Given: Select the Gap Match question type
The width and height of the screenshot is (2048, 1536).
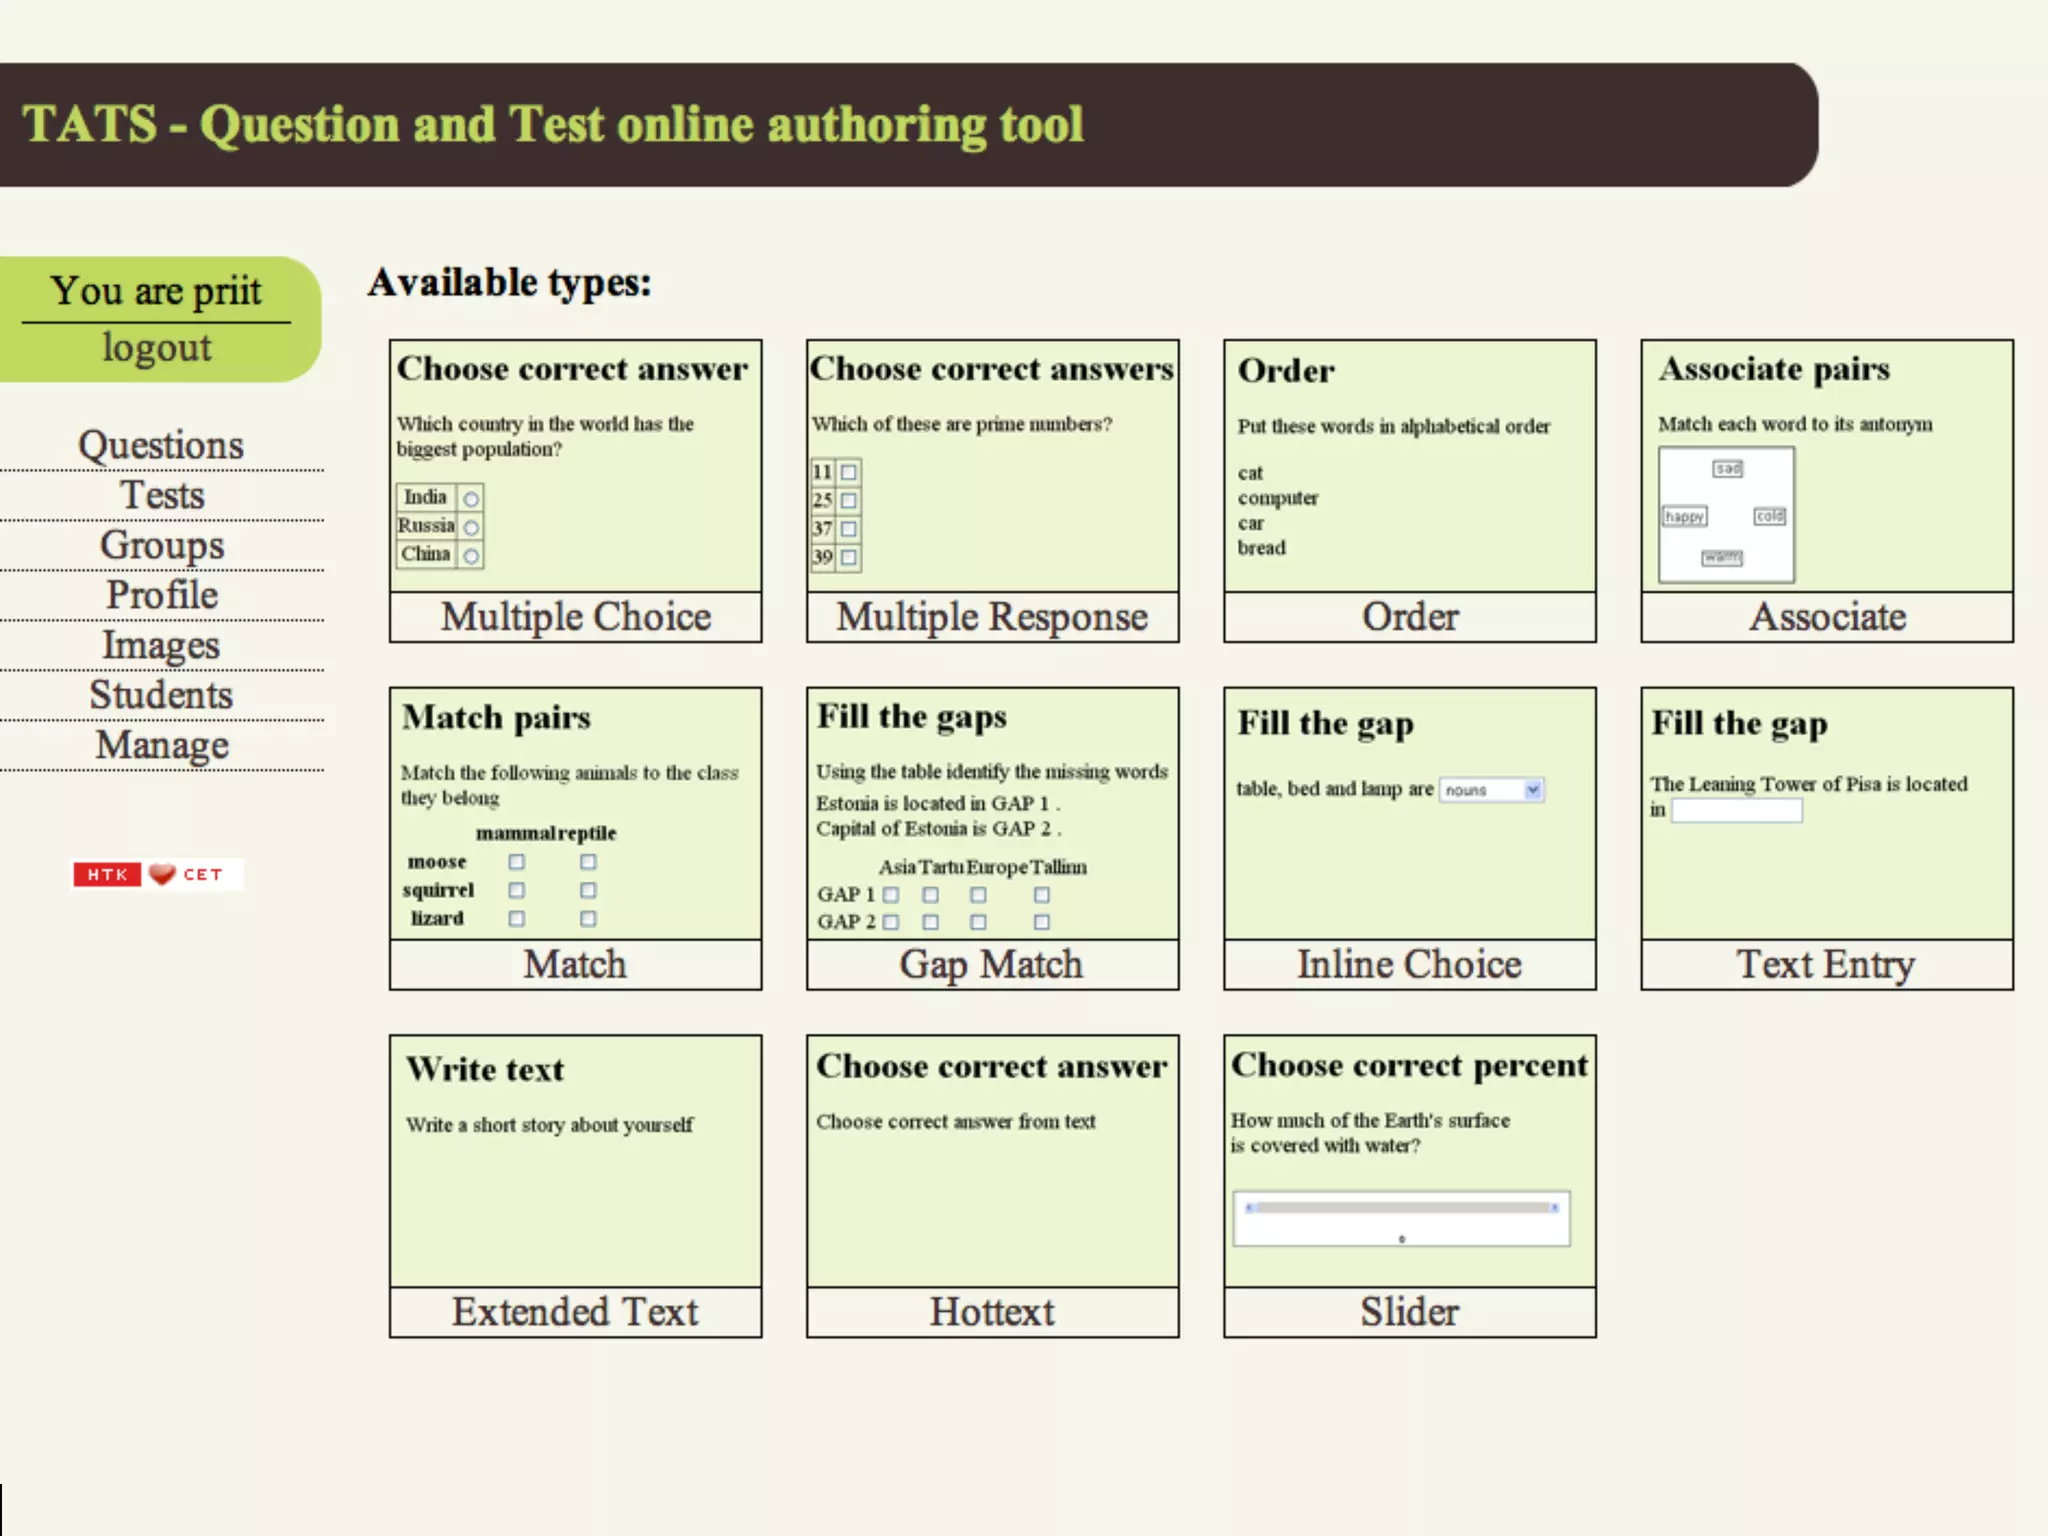Looking at the screenshot, I should (992, 965).
